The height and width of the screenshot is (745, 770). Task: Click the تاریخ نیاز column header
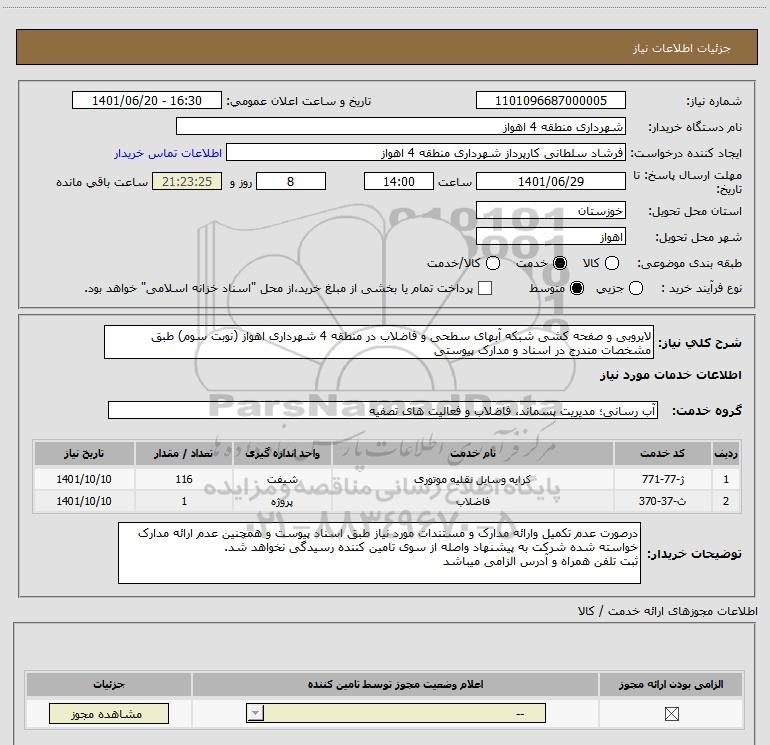coord(84,453)
